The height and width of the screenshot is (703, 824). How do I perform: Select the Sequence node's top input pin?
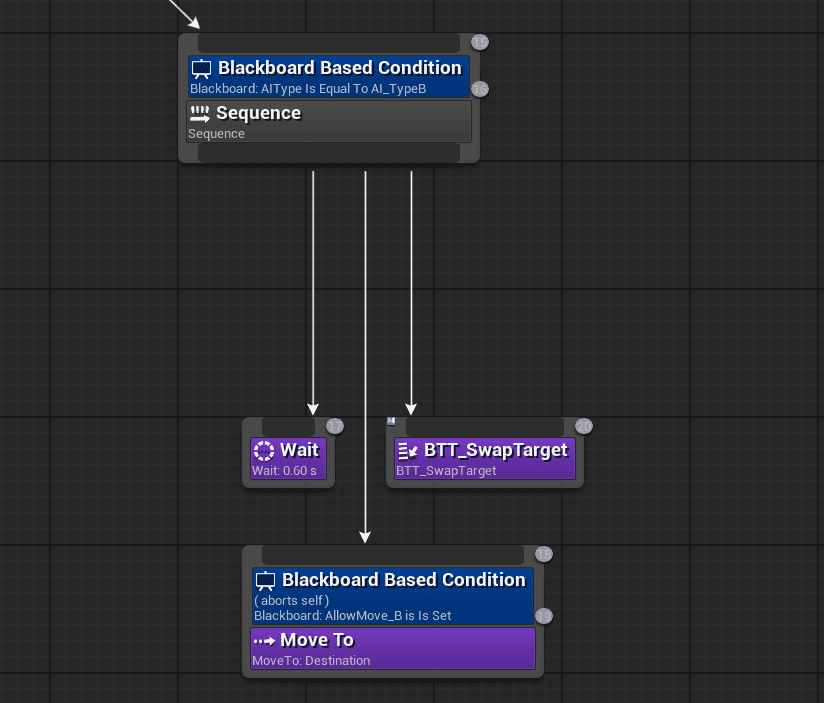[328, 43]
